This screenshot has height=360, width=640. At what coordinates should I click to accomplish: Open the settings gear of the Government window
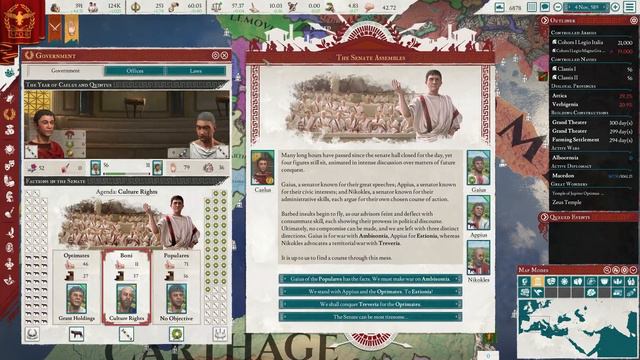(x=216, y=55)
